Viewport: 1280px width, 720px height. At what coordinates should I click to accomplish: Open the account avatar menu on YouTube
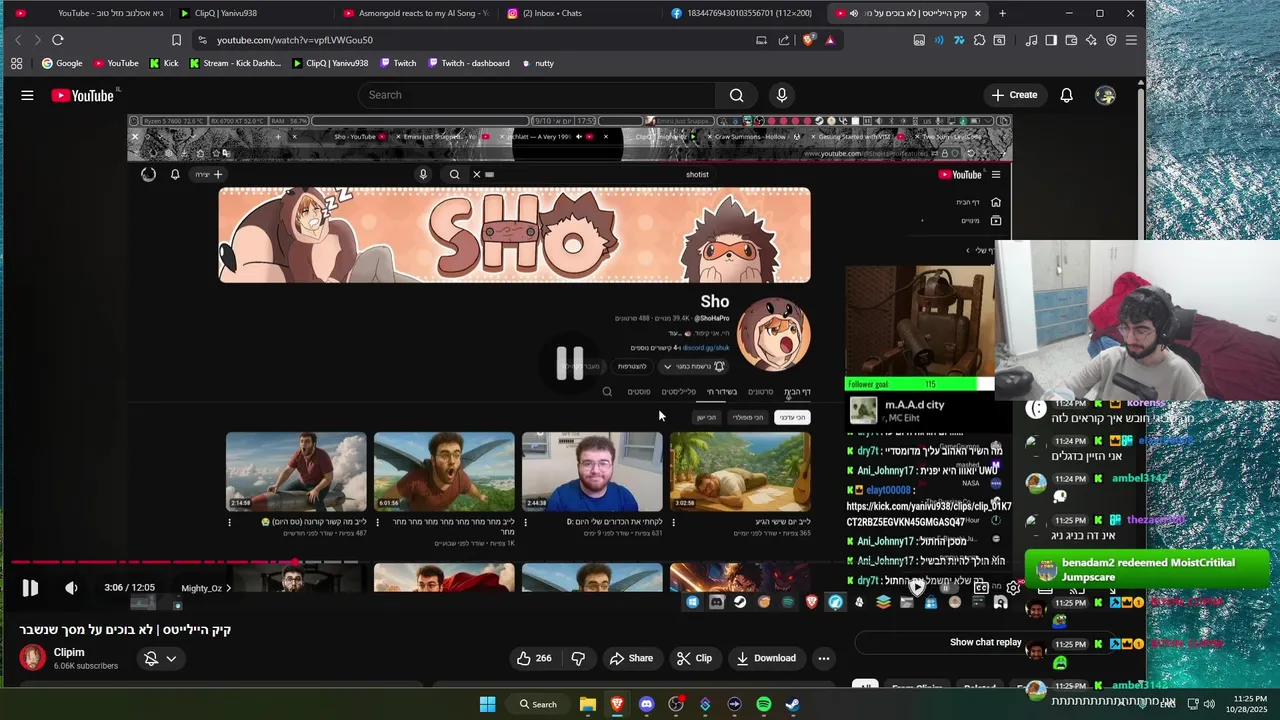pyautogui.click(x=1105, y=95)
